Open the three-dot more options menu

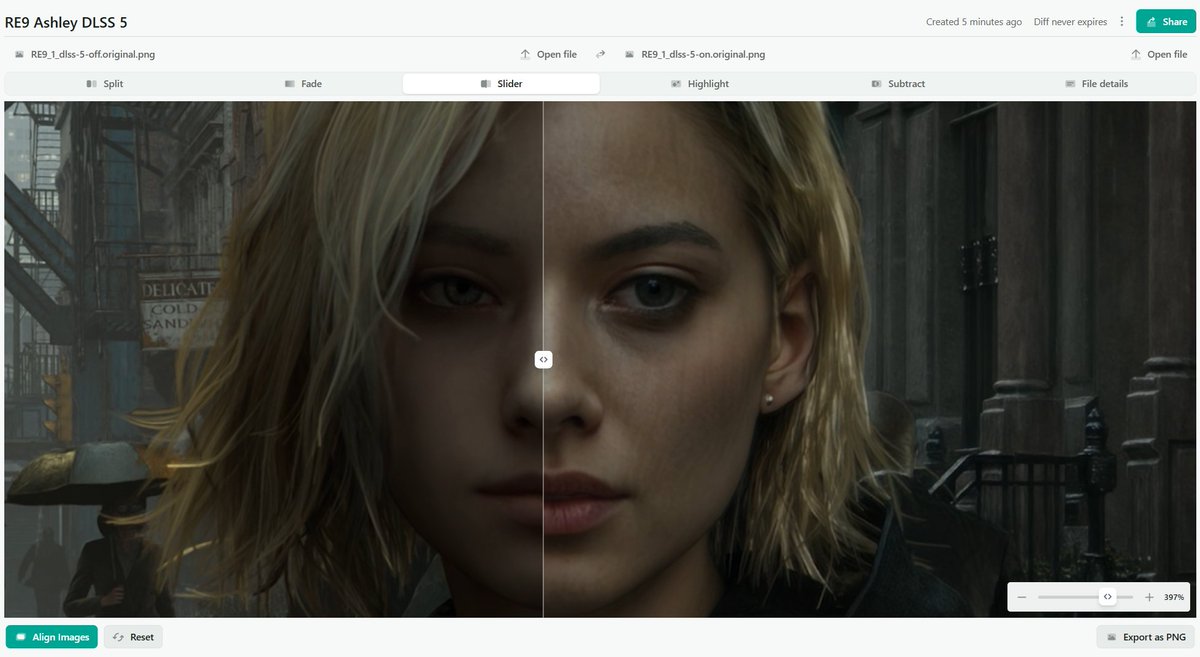(x=1122, y=21)
